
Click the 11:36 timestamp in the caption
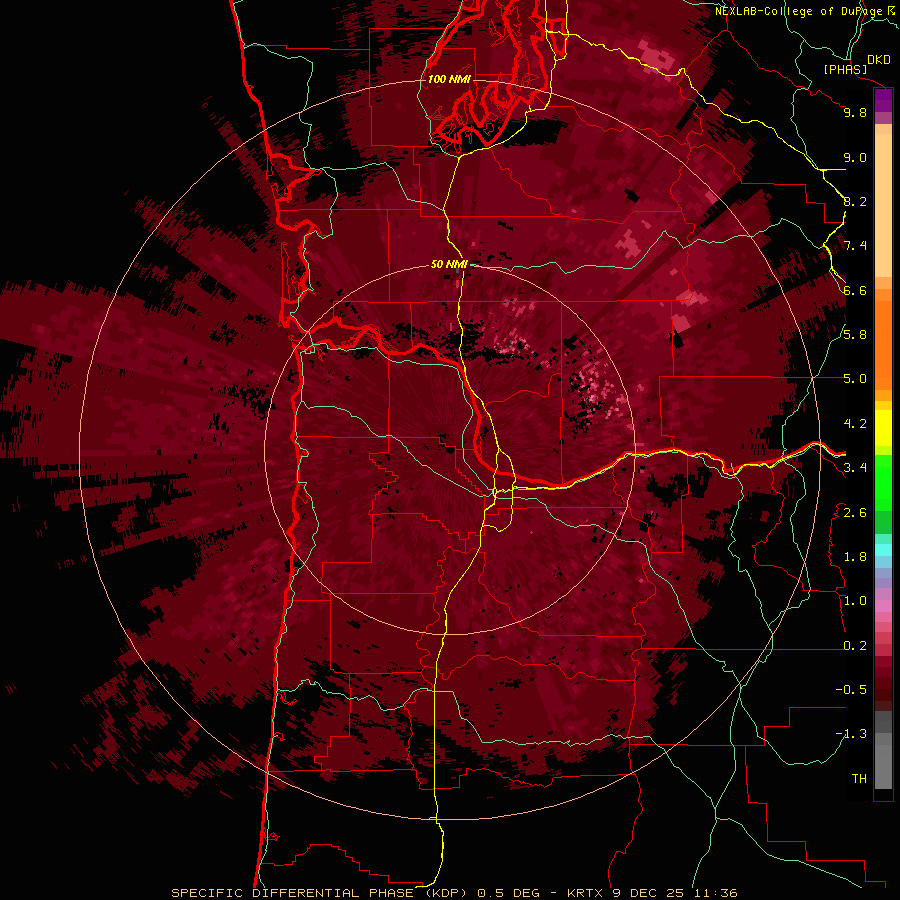[x=715, y=893]
